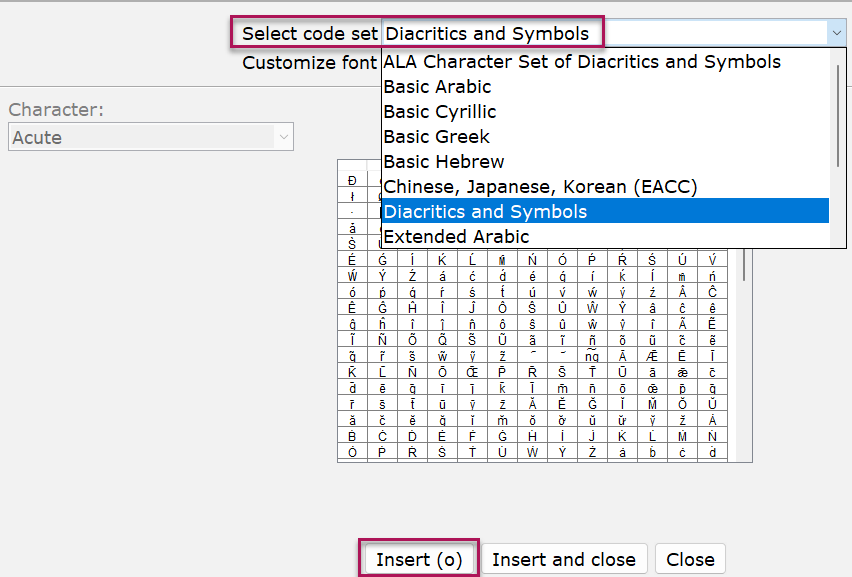Select lowercase ž with caron
This screenshot has height=577, width=852.
(x=682, y=421)
